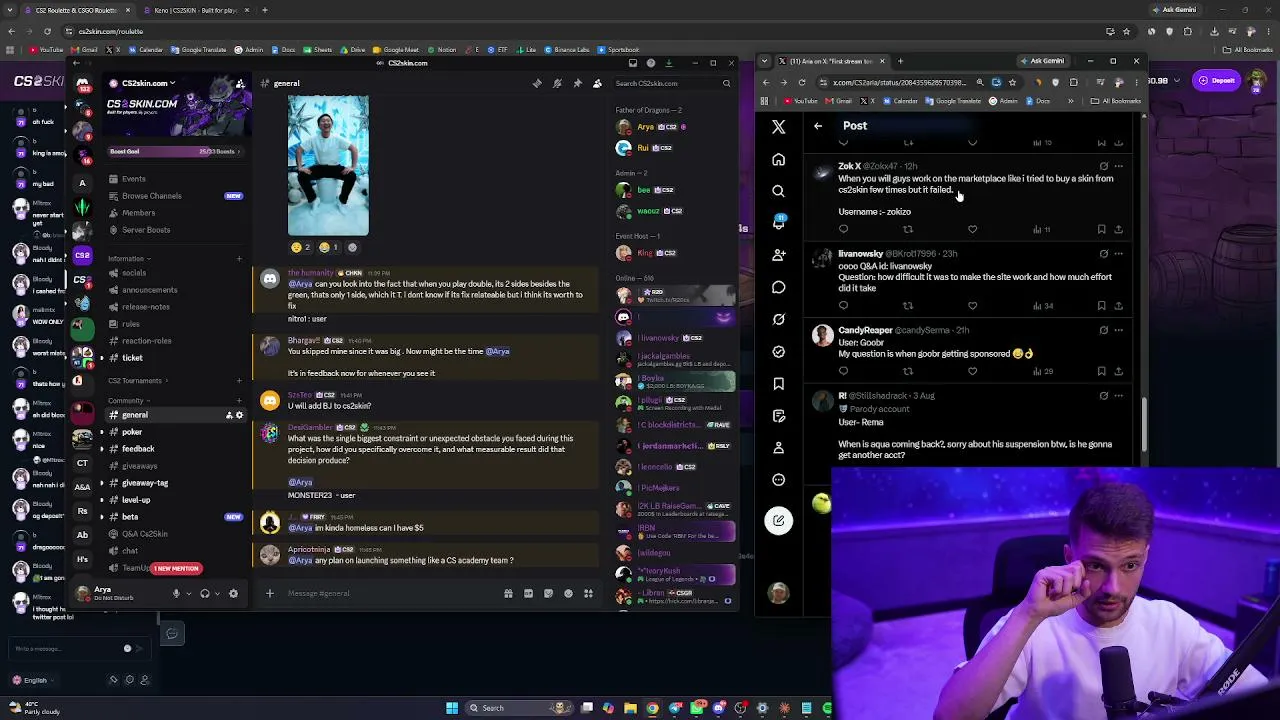Open more options on Zok X's post

(1119, 166)
